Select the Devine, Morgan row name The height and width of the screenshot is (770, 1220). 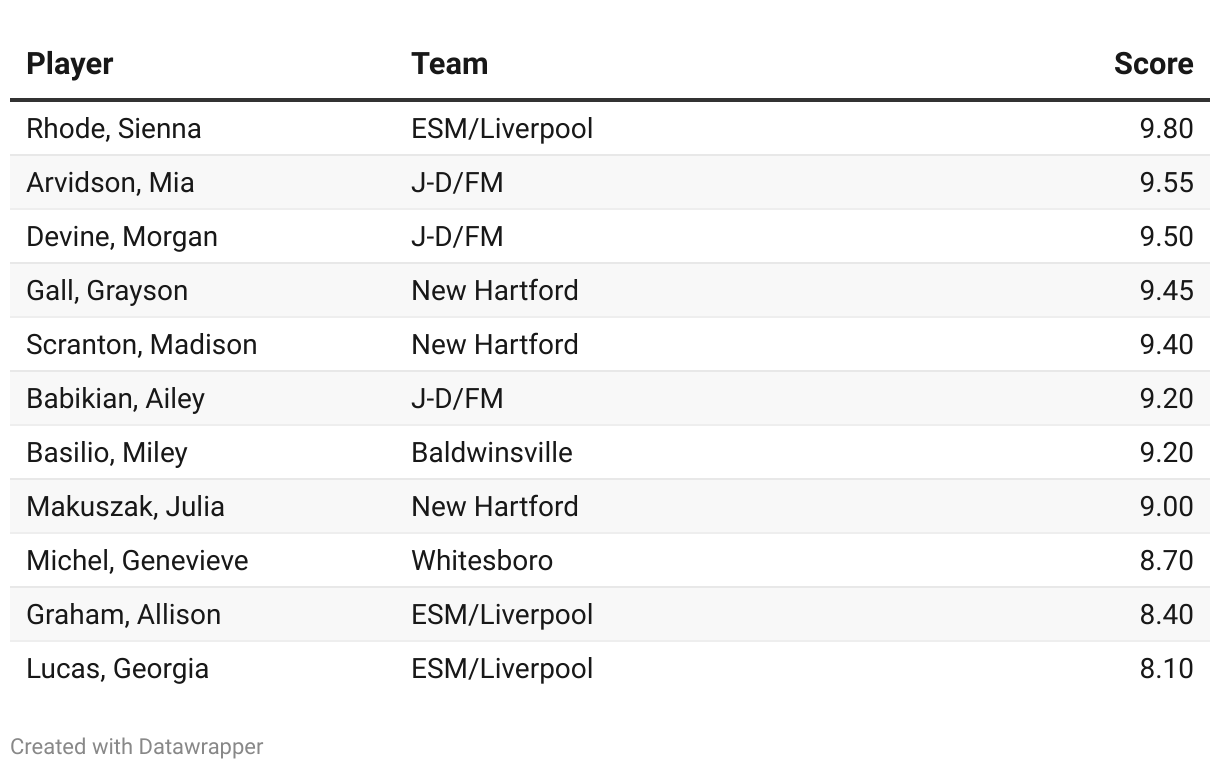click(122, 237)
